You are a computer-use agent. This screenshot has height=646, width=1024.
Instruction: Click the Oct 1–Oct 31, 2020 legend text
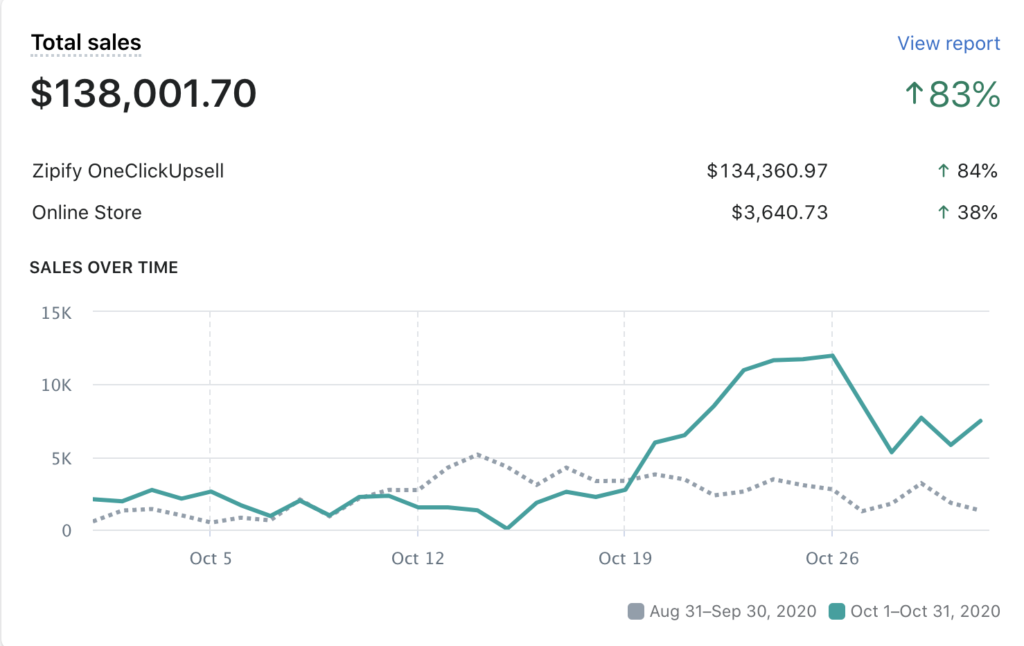[925, 611]
